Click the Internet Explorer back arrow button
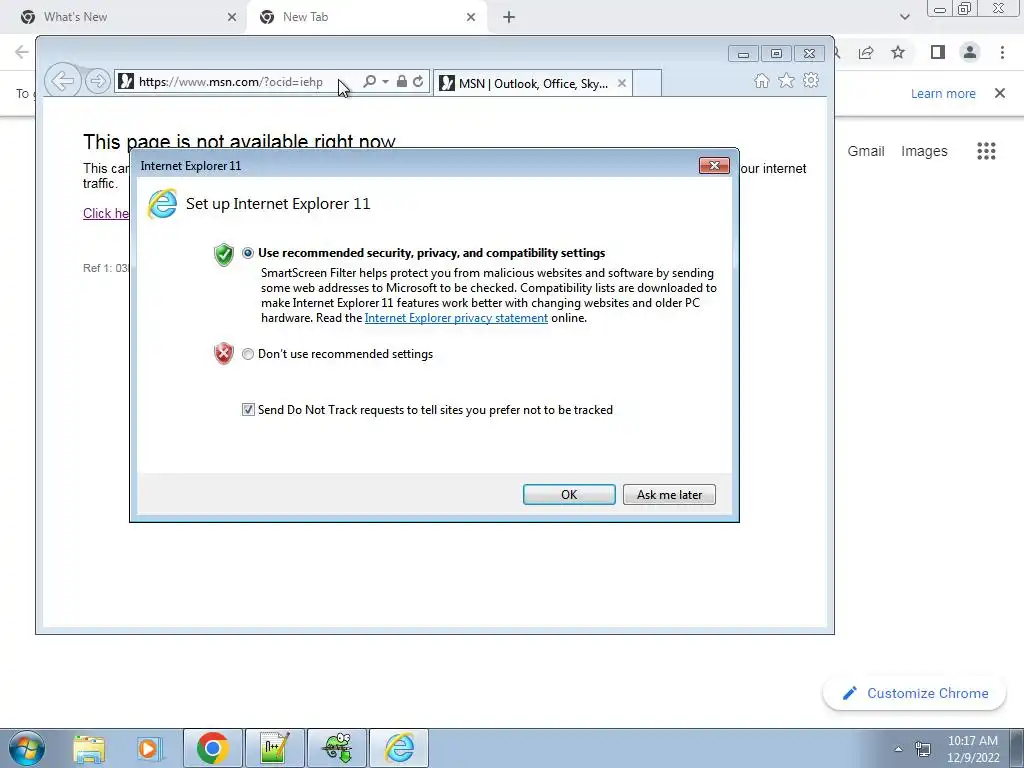 click(x=63, y=81)
